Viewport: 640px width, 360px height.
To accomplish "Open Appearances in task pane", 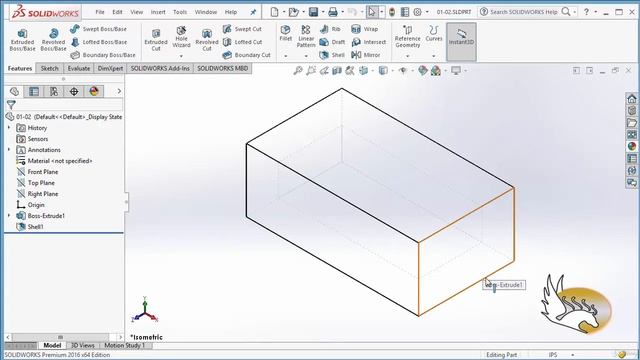I will [632, 147].
